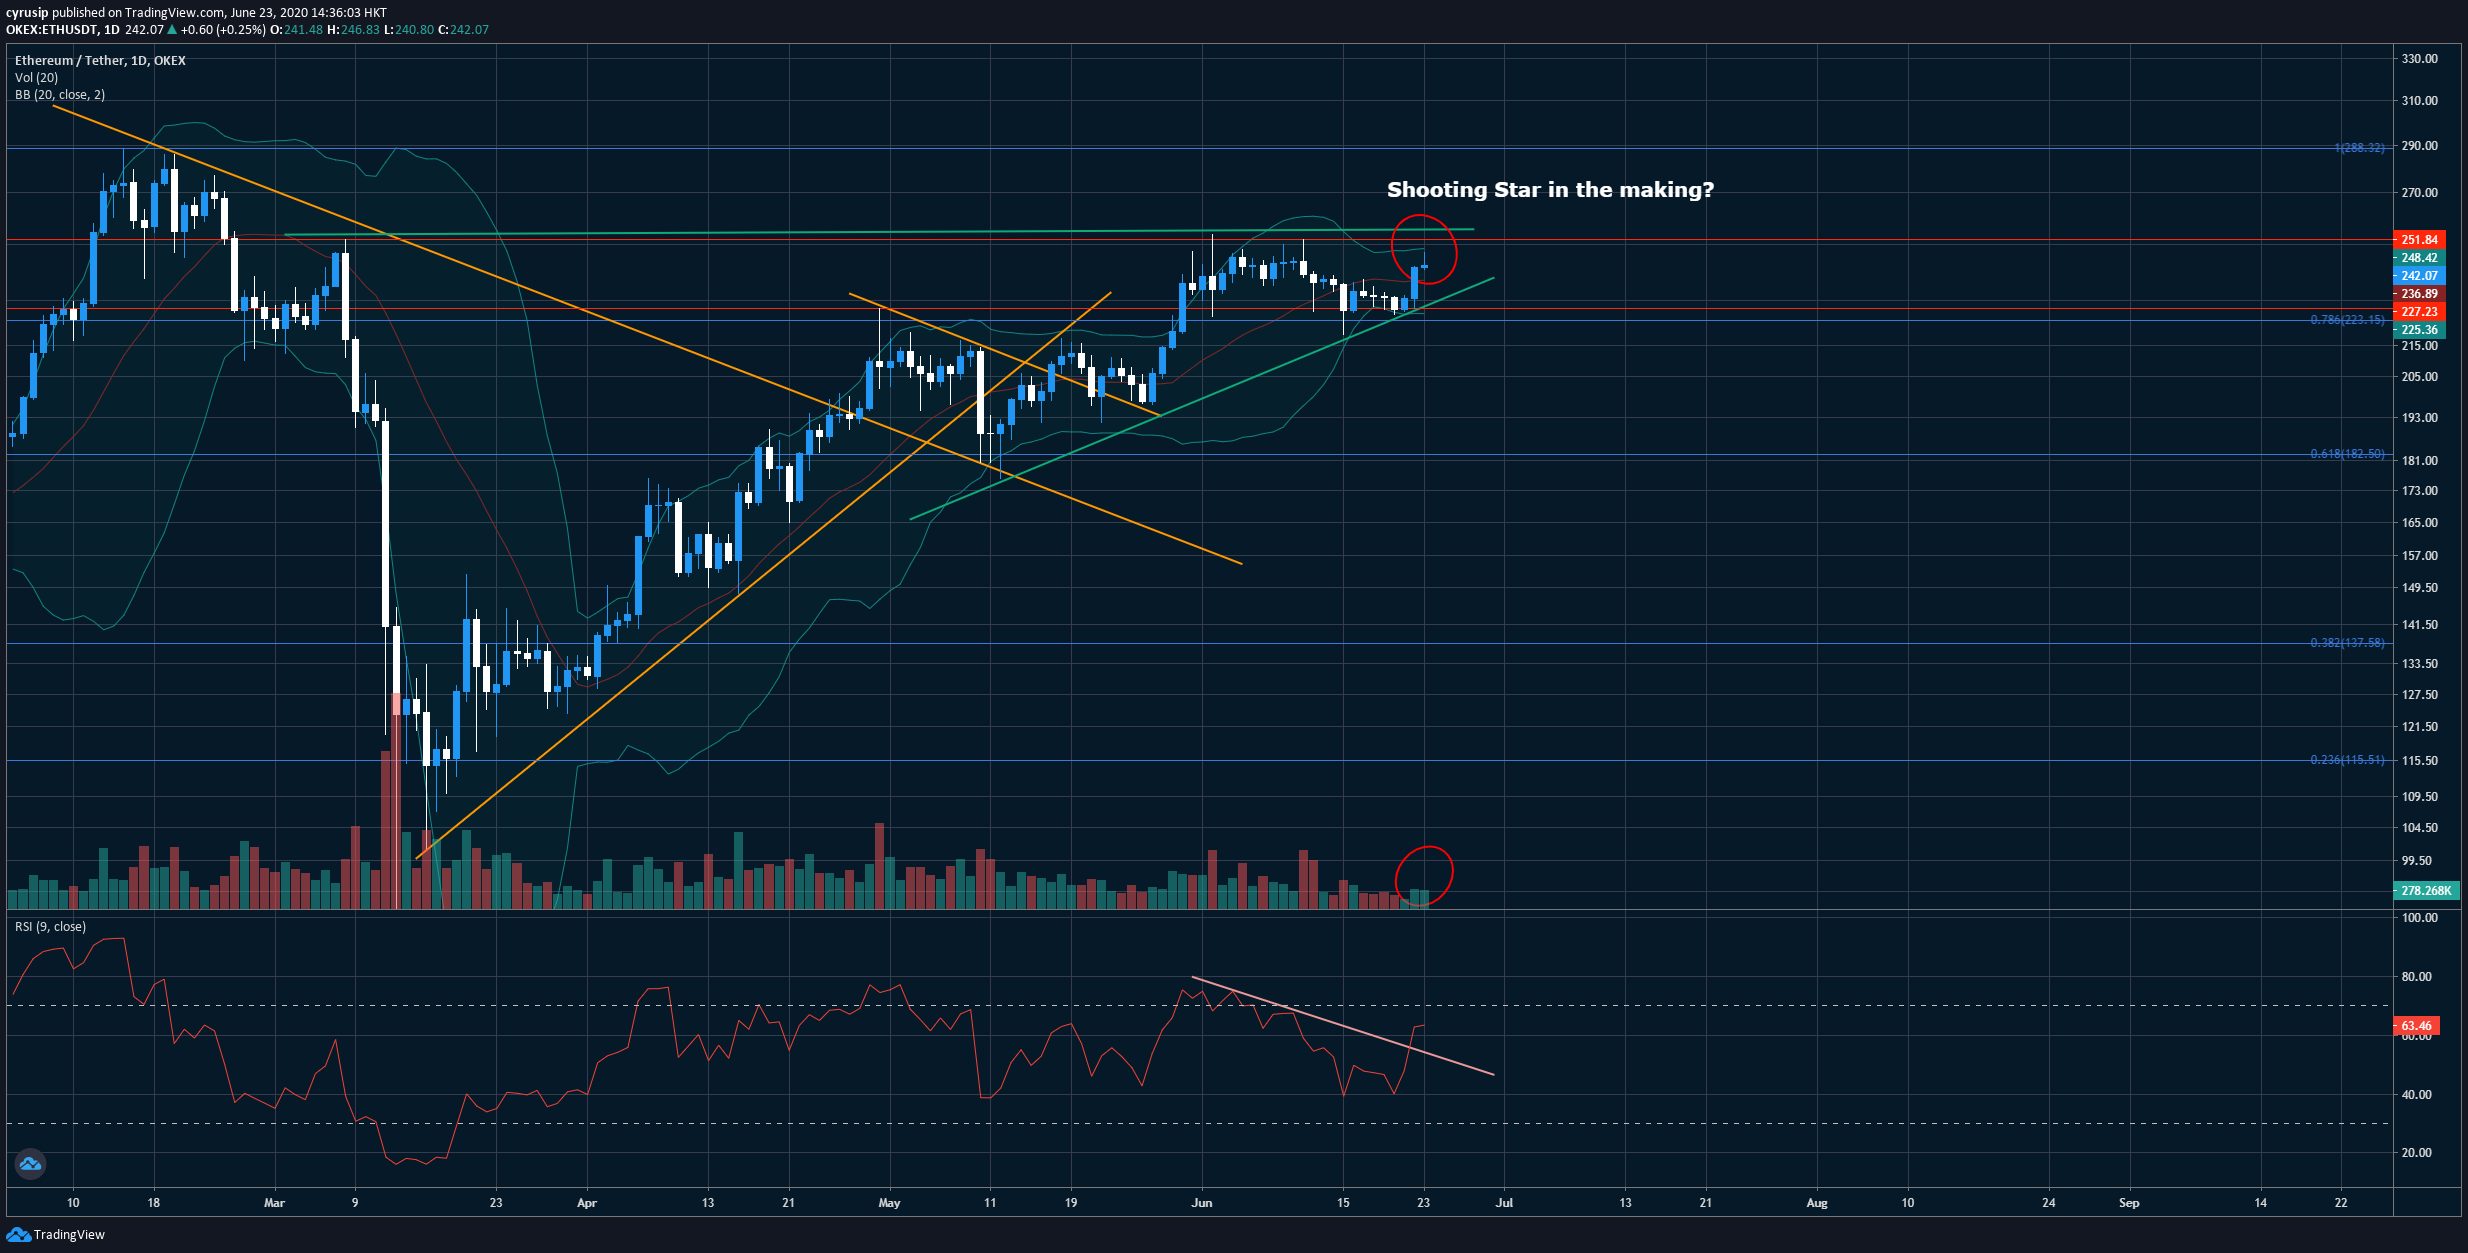Click the 'May' date on time axis

pos(889,1202)
